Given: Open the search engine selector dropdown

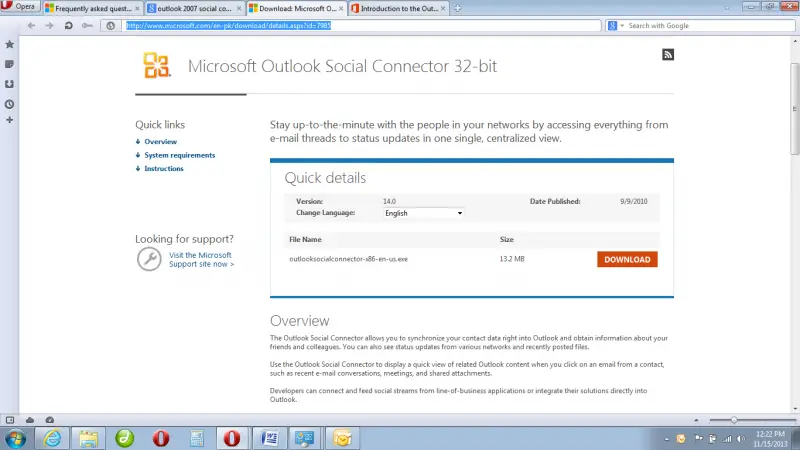Looking at the screenshot, I should (x=616, y=26).
